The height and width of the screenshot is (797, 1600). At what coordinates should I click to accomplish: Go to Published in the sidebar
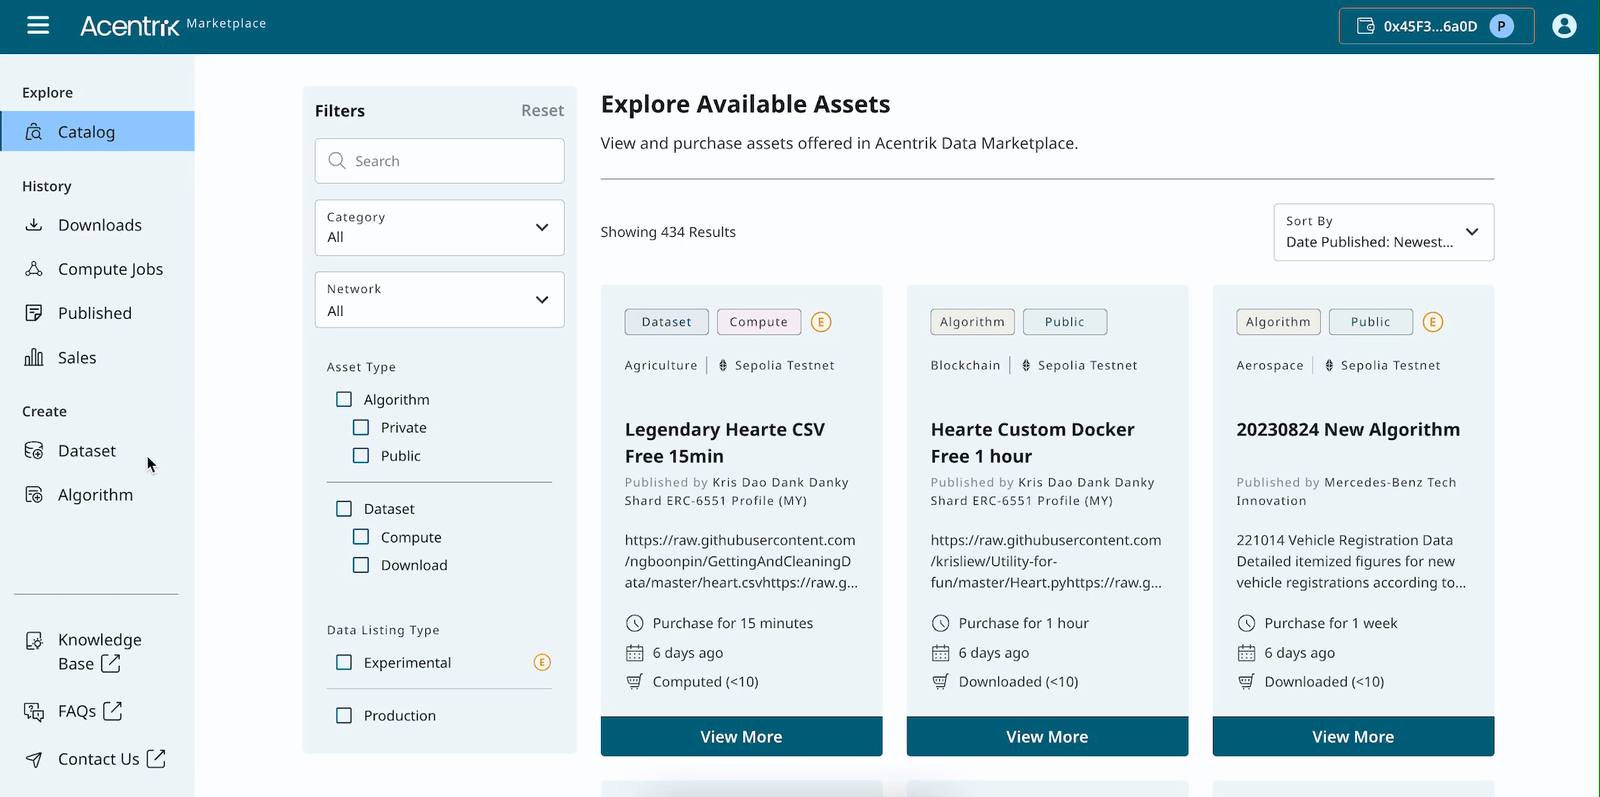pos(94,313)
